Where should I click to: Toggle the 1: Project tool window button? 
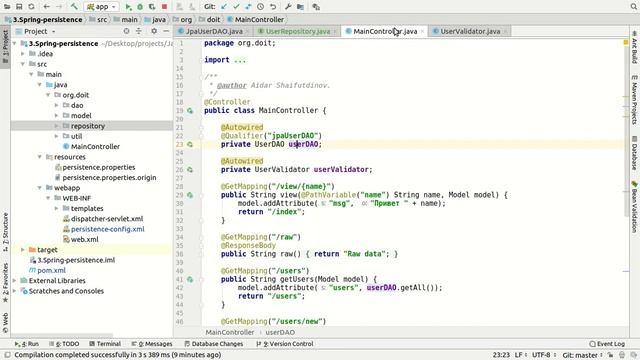[x=5, y=48]
